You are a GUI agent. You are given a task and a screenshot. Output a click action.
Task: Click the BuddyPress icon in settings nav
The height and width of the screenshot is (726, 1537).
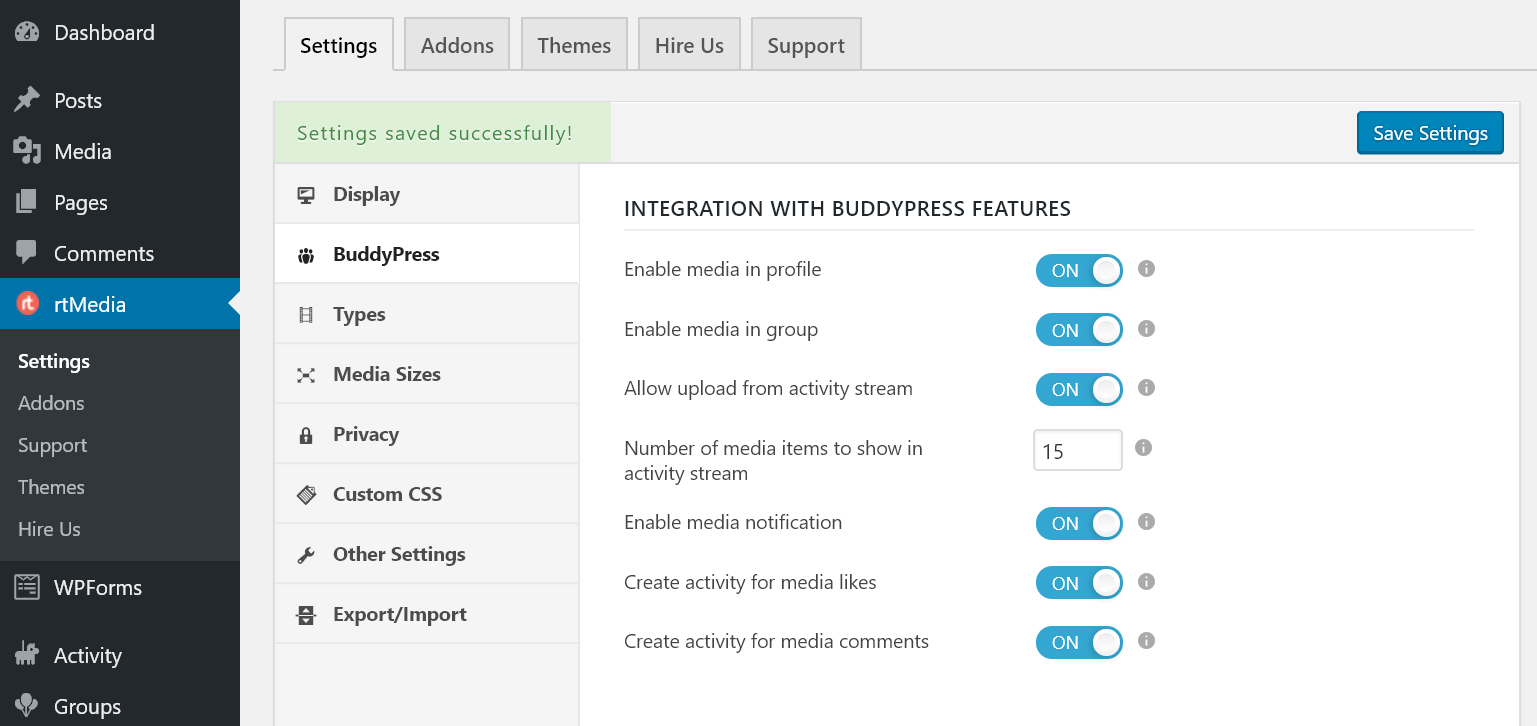point(306,253)
